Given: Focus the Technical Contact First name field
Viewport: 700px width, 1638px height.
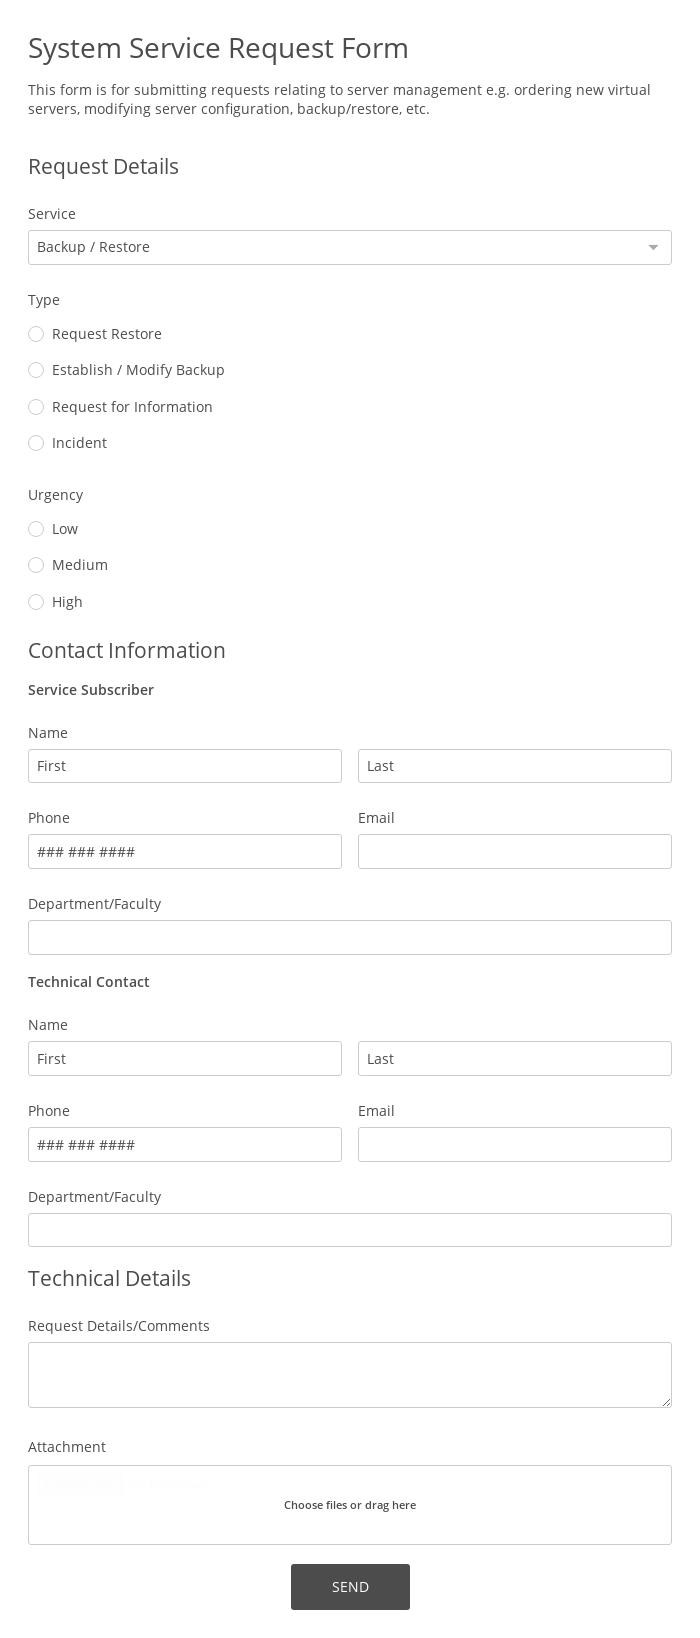Looking at the screenshot, I should click(x=185, y=1058).
